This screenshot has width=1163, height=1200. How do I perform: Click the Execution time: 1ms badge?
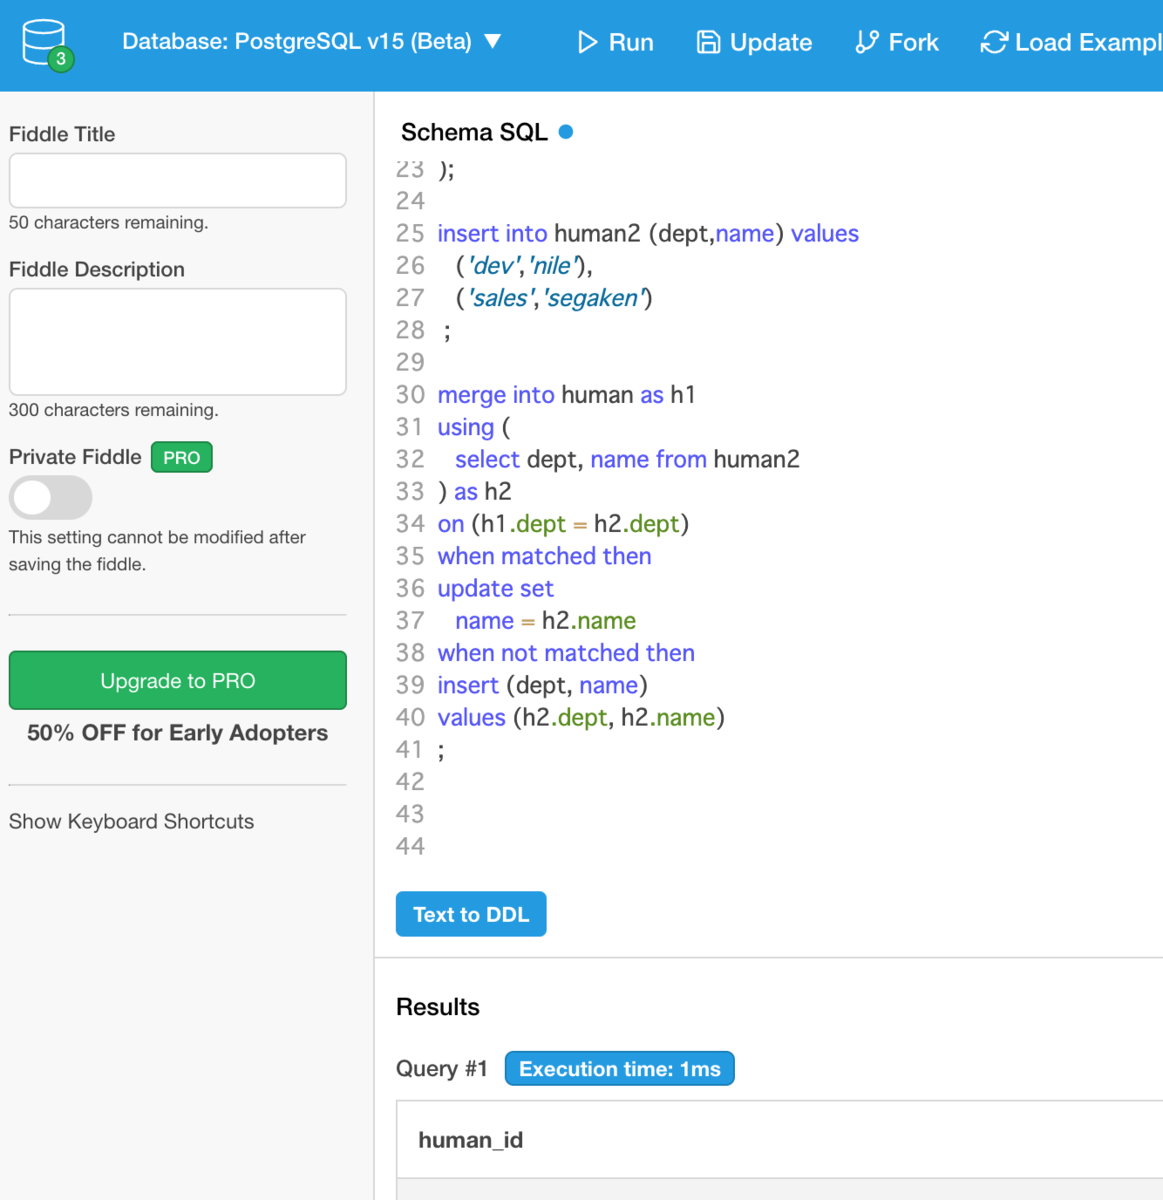click(x=619, y=1068)
